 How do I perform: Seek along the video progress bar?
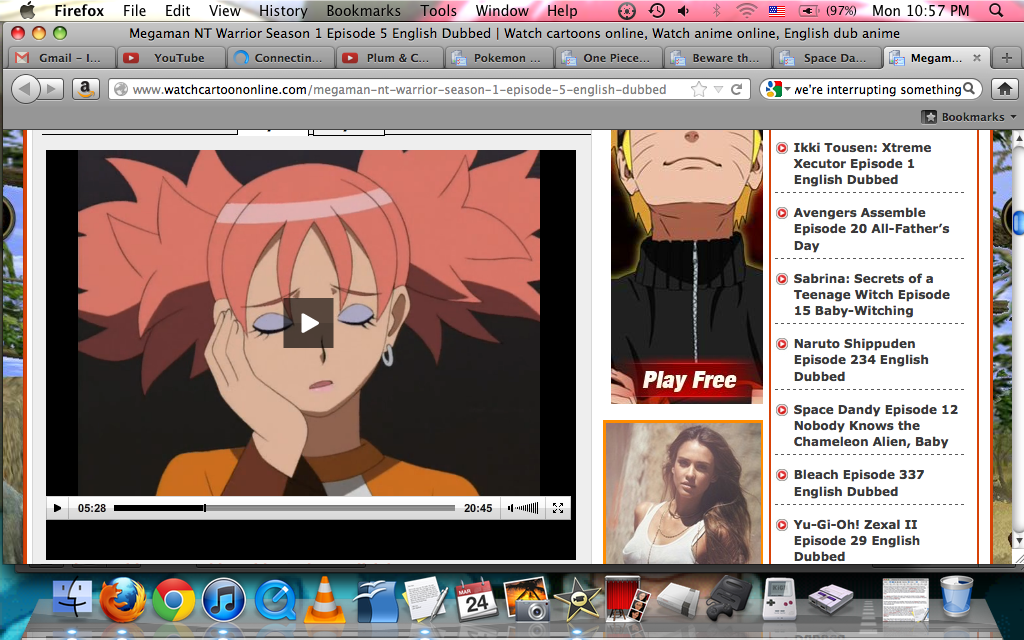pos(284,508)
